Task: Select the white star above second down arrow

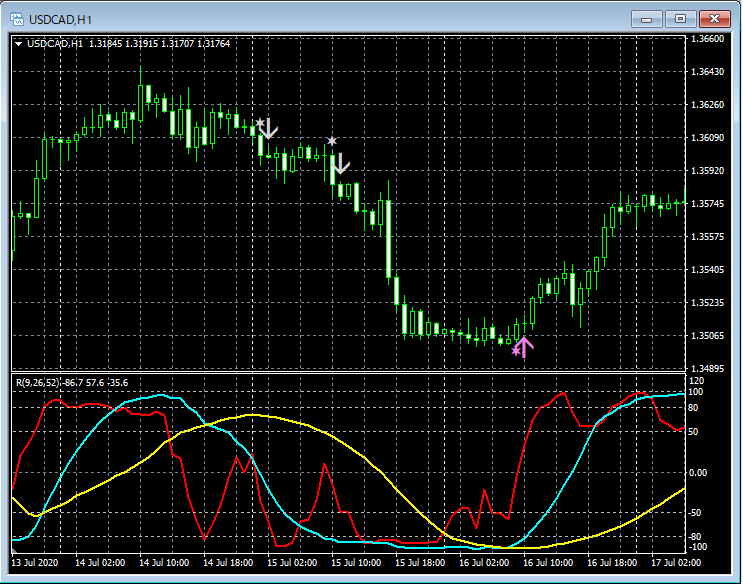Action: (x=332, y=142)
